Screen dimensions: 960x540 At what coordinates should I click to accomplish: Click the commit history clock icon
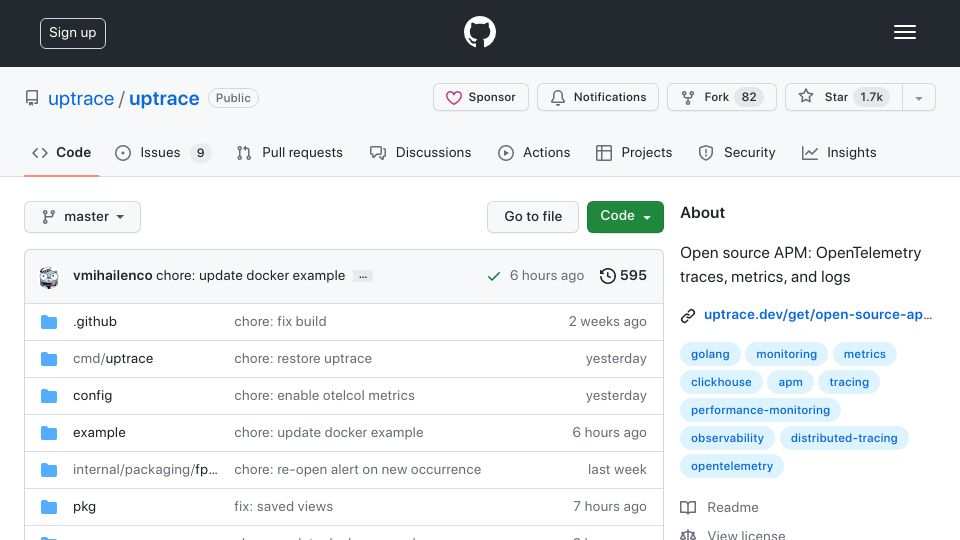[x=607, y=276]
